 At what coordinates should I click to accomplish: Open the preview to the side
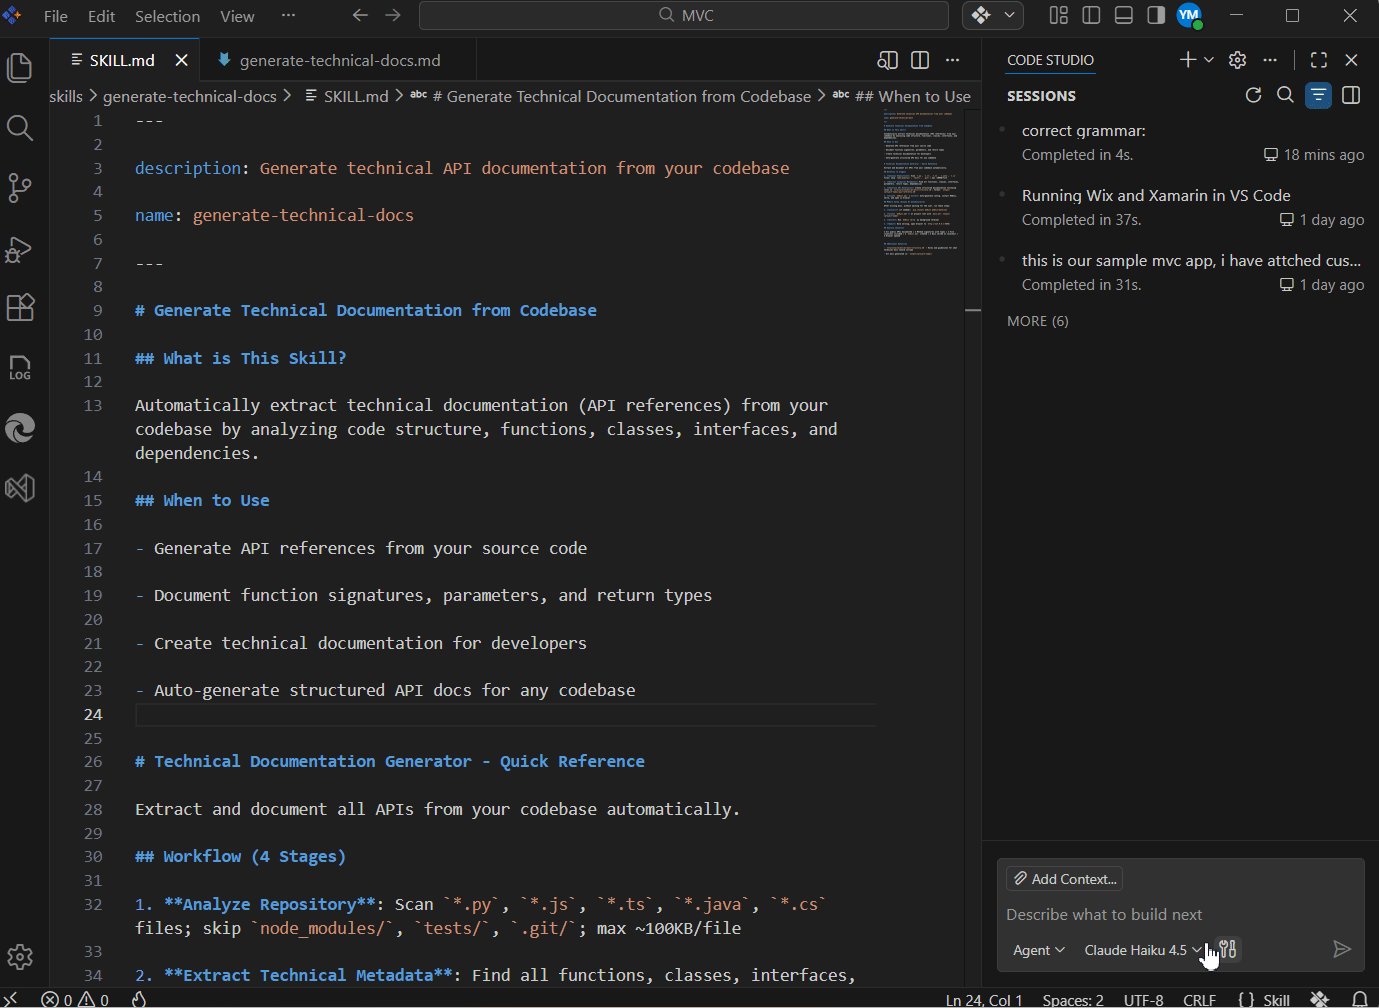pos(887,60)
